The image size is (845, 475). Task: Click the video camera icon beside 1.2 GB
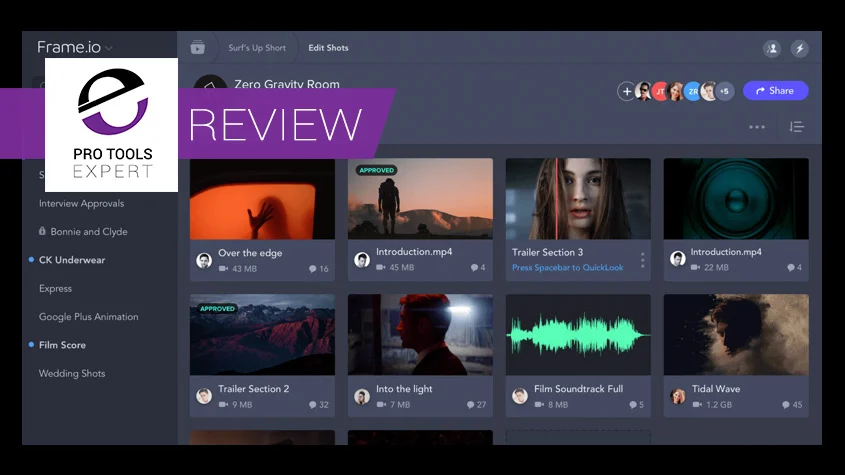697,404
